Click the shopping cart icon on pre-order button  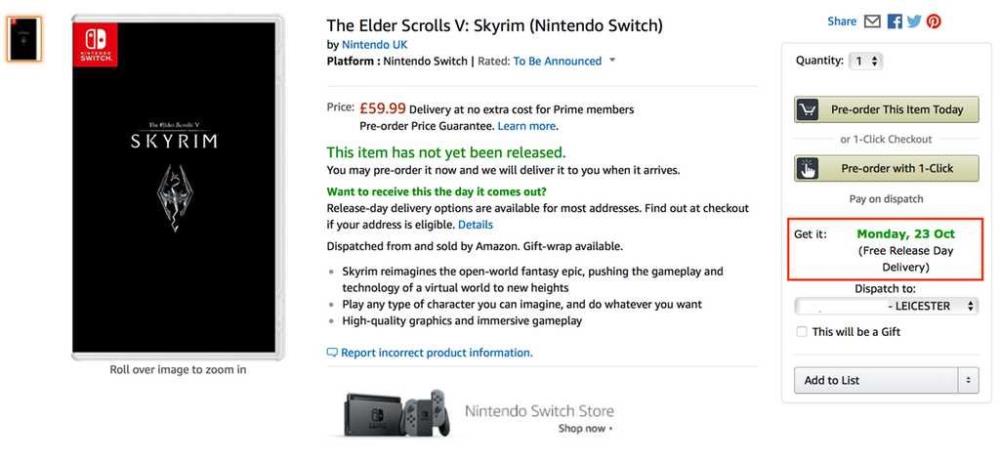[807, 110]
